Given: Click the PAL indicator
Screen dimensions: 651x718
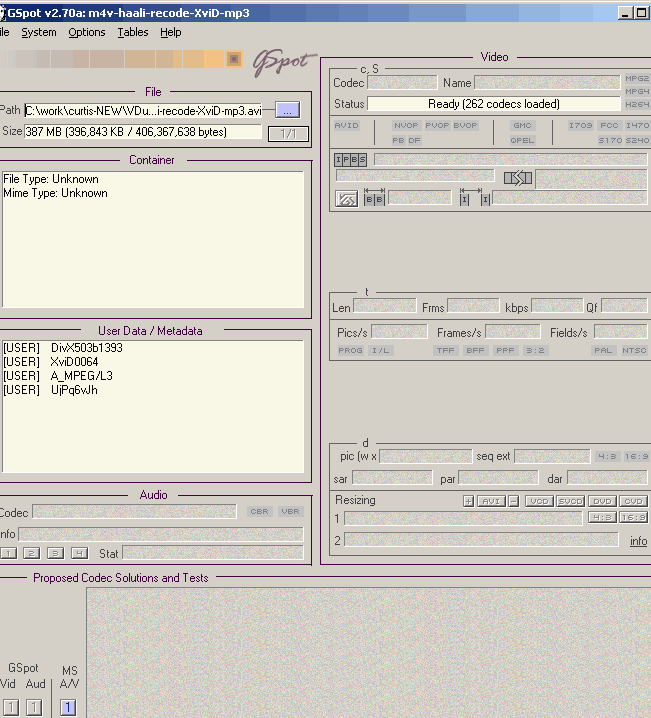Looking at the screenshot, I should [x=603, y=351].
